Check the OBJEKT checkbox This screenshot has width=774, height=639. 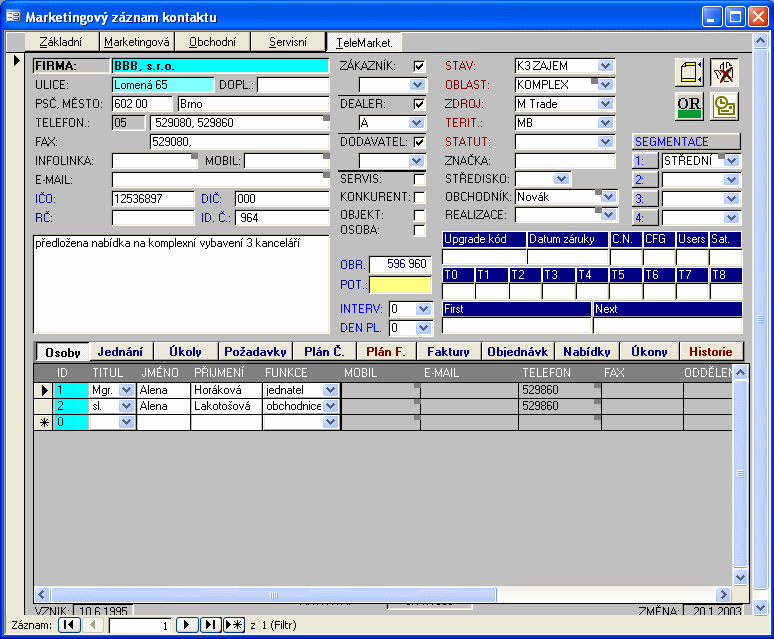coord(419,216)
